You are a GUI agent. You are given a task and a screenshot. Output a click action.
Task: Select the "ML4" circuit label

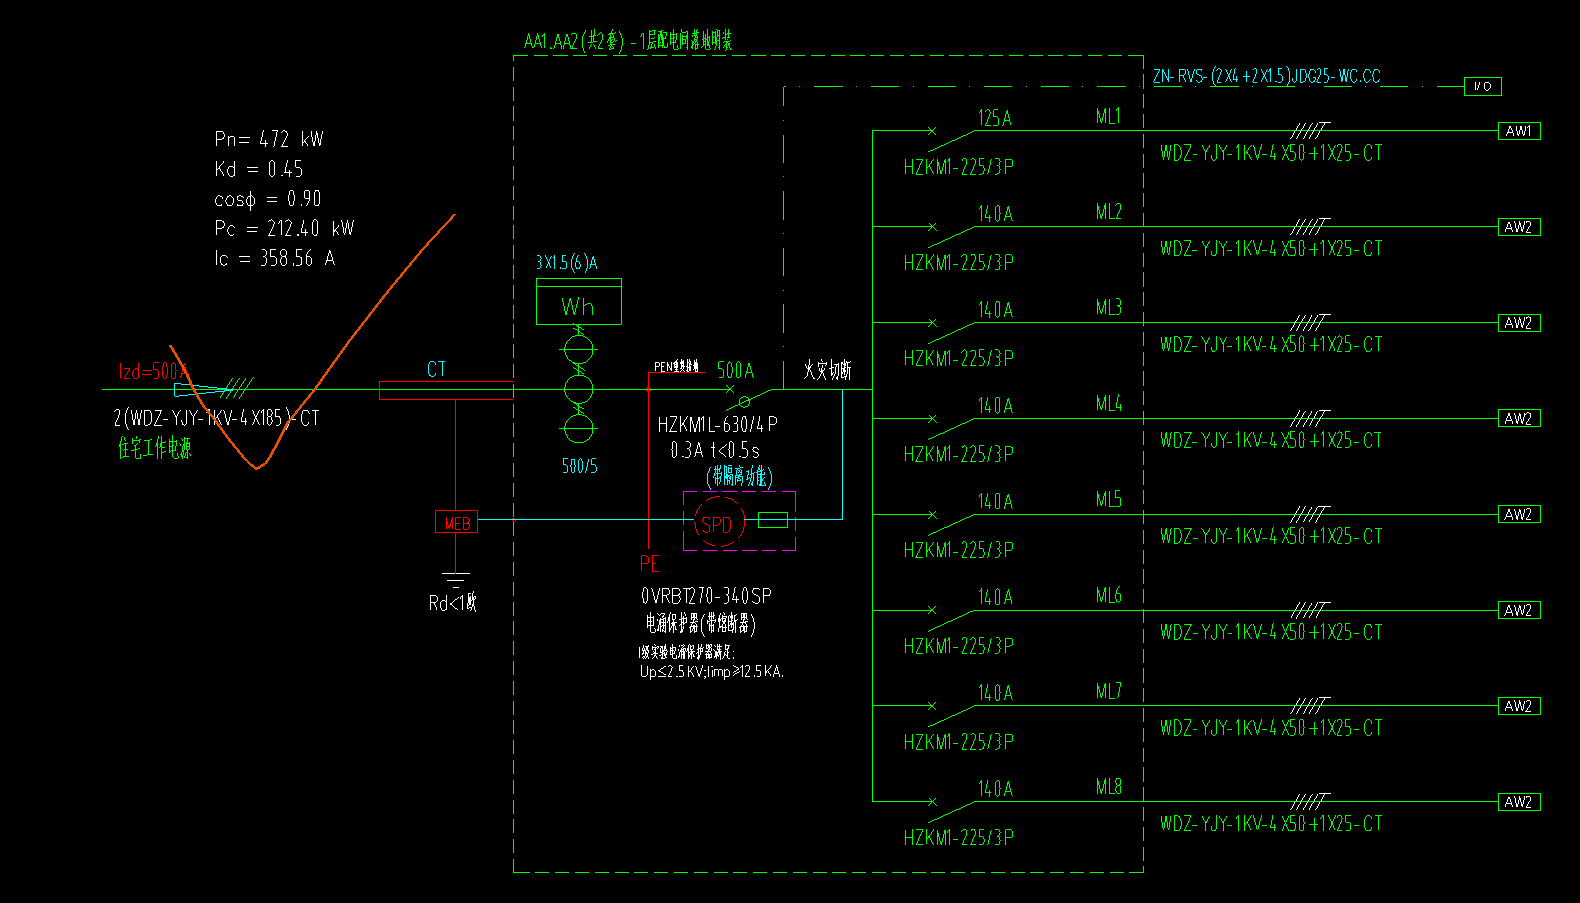[x=1109, y=404]
